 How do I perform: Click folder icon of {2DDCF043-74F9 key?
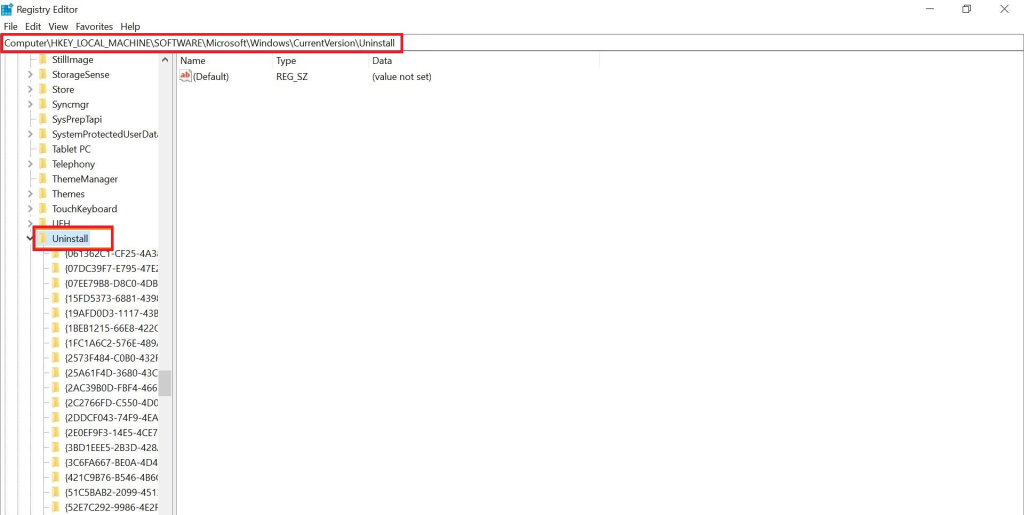coord(56,417)
